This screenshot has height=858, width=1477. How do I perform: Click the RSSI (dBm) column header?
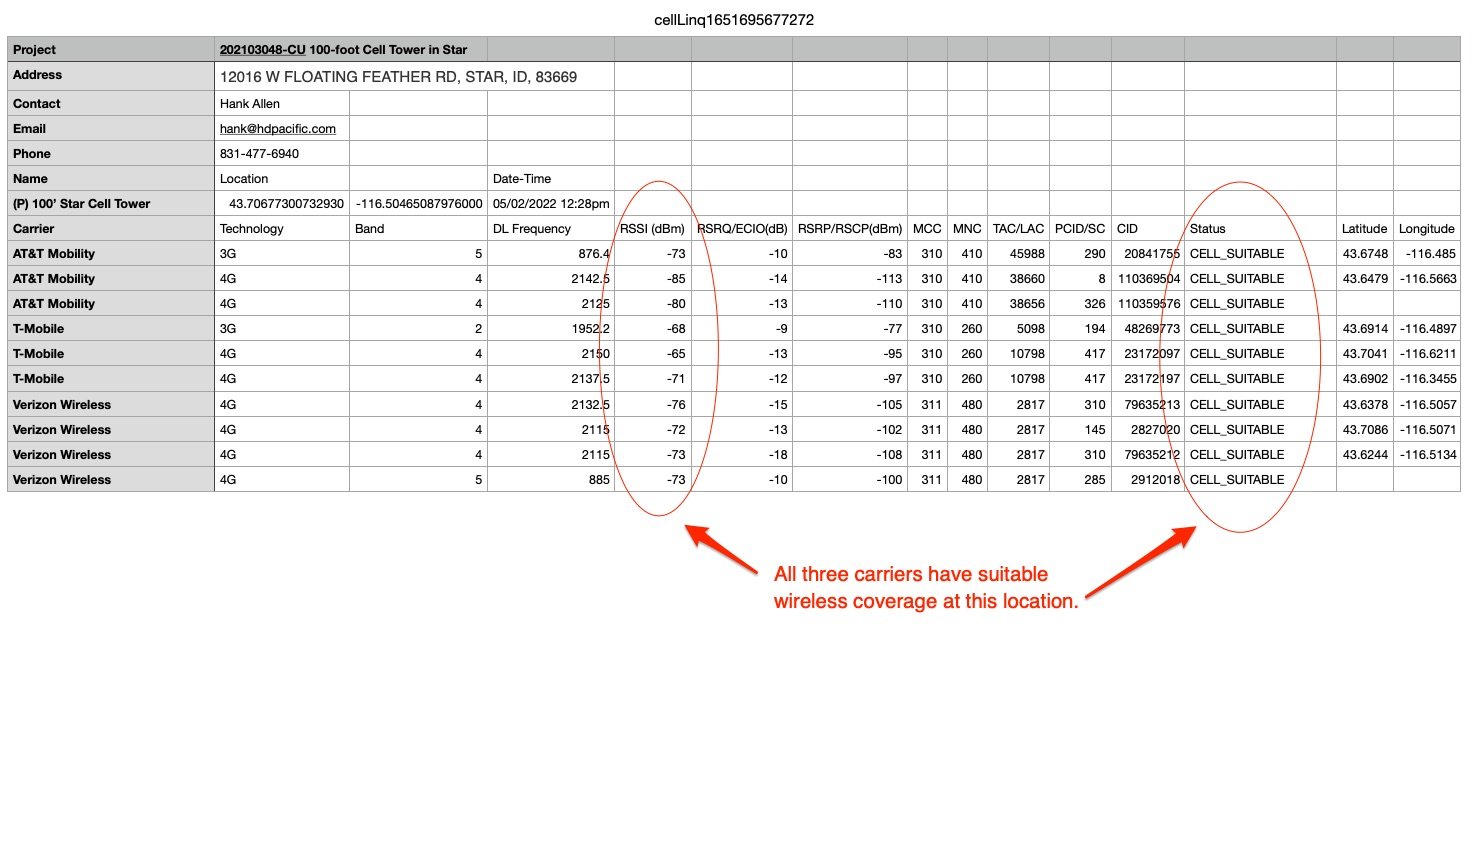pos(653,228)
